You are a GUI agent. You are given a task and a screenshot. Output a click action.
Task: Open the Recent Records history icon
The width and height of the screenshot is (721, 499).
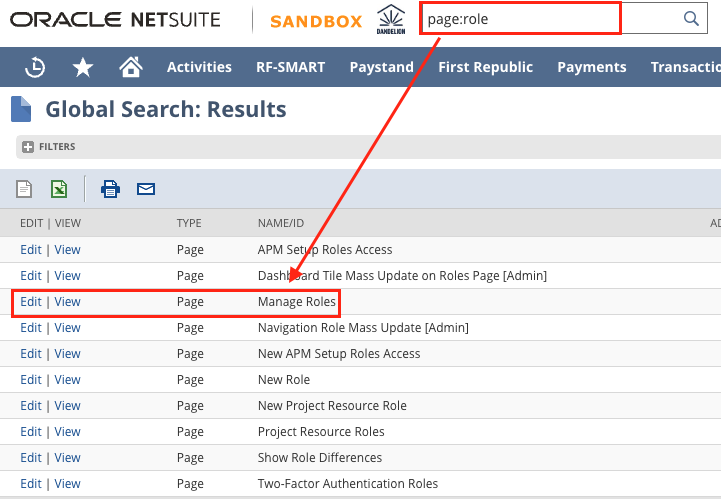click(35, 67)
